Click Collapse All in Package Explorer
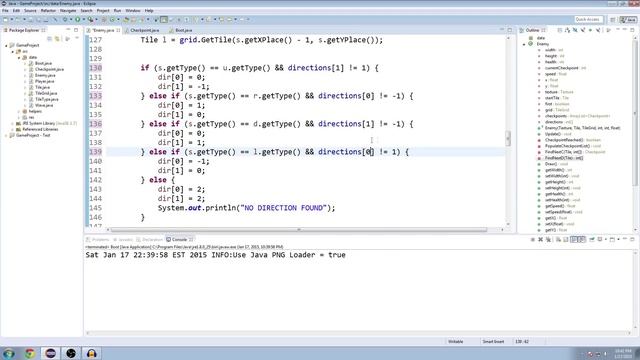640x360 pixels. 50,38
